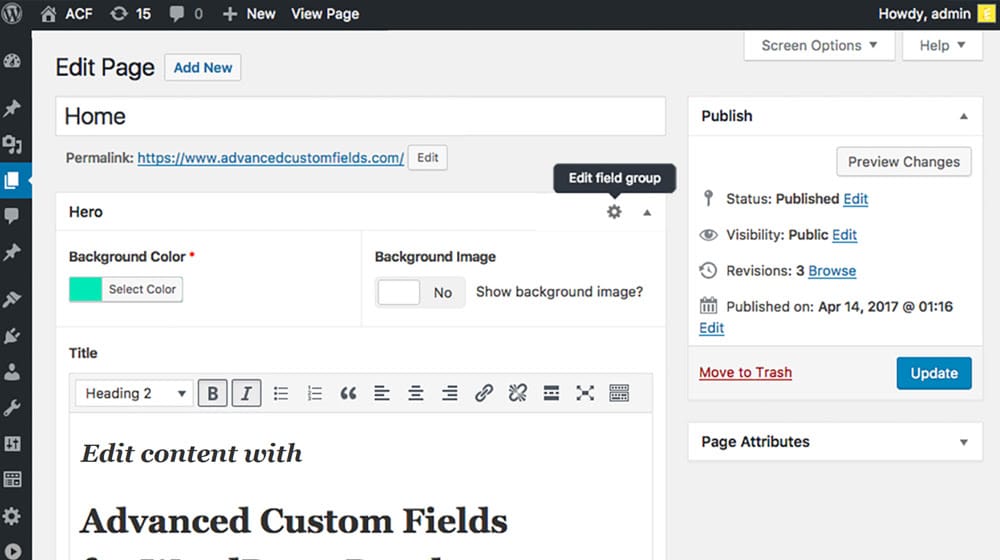Click New in the admin bar

[x=249, y=13]
